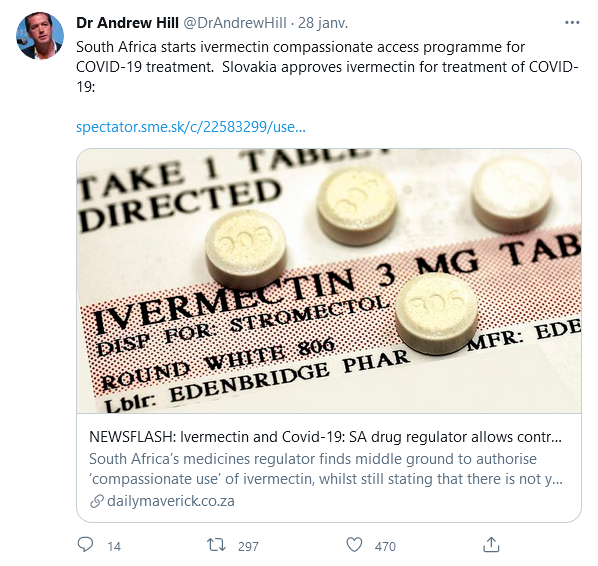Open the @DrAndrewHill handle link
This screenshot has width=598, height=566.
[235, 23]
